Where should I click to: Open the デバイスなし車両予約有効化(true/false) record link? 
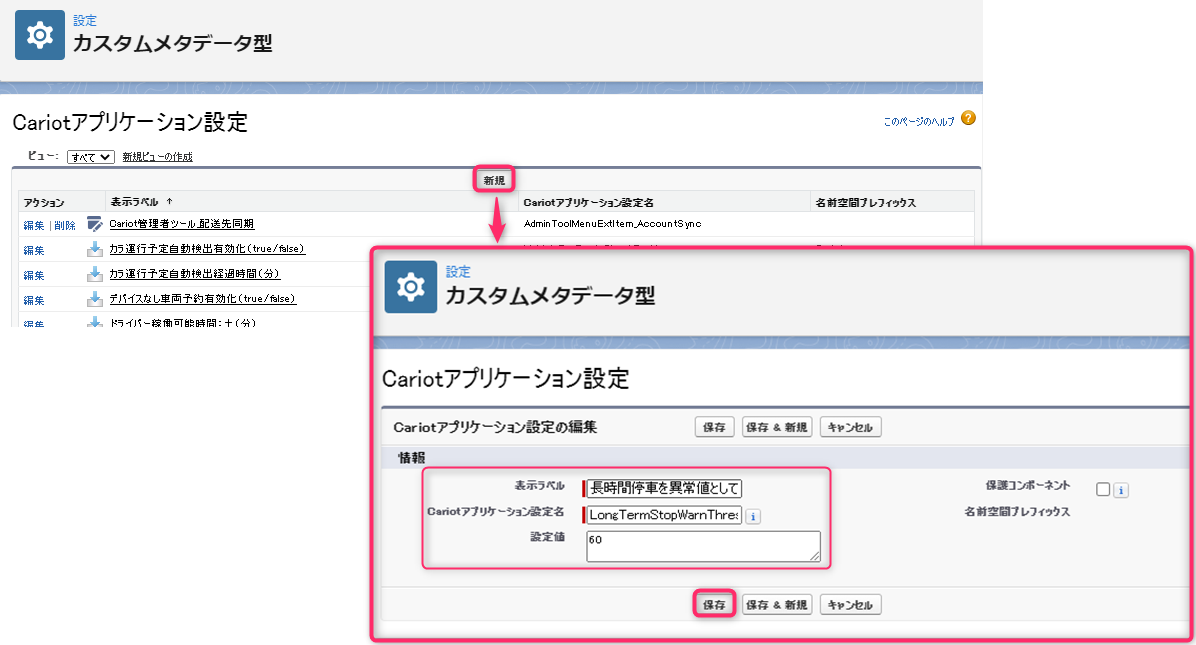click(203, 299)
